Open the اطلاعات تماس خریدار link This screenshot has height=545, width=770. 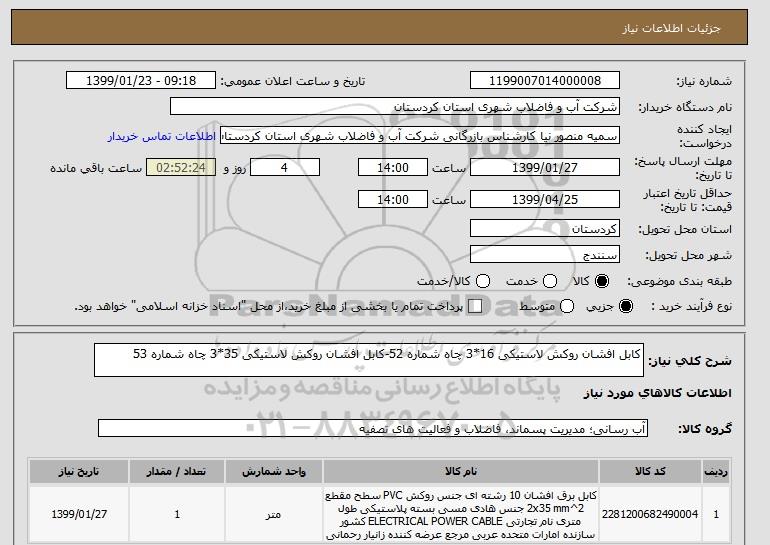point(162,136)
